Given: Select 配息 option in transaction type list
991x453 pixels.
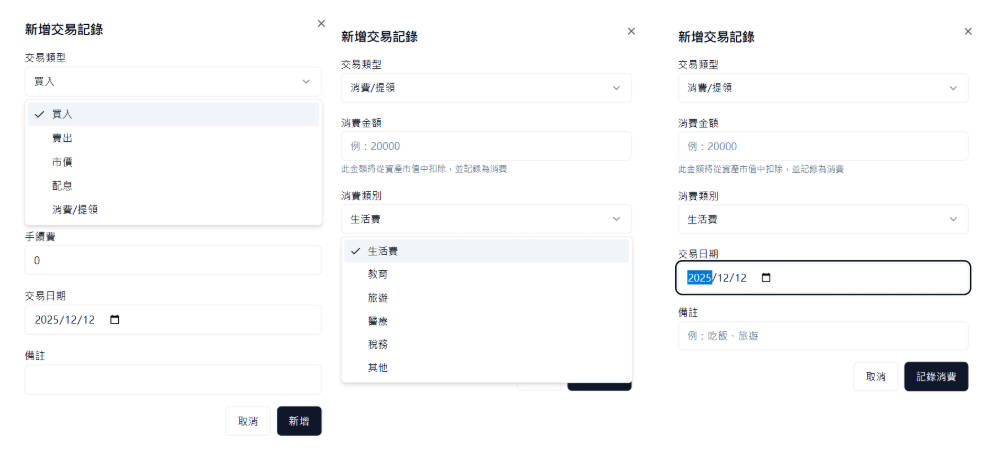Looking at the screenshot, I should click(x=173, y=186).
